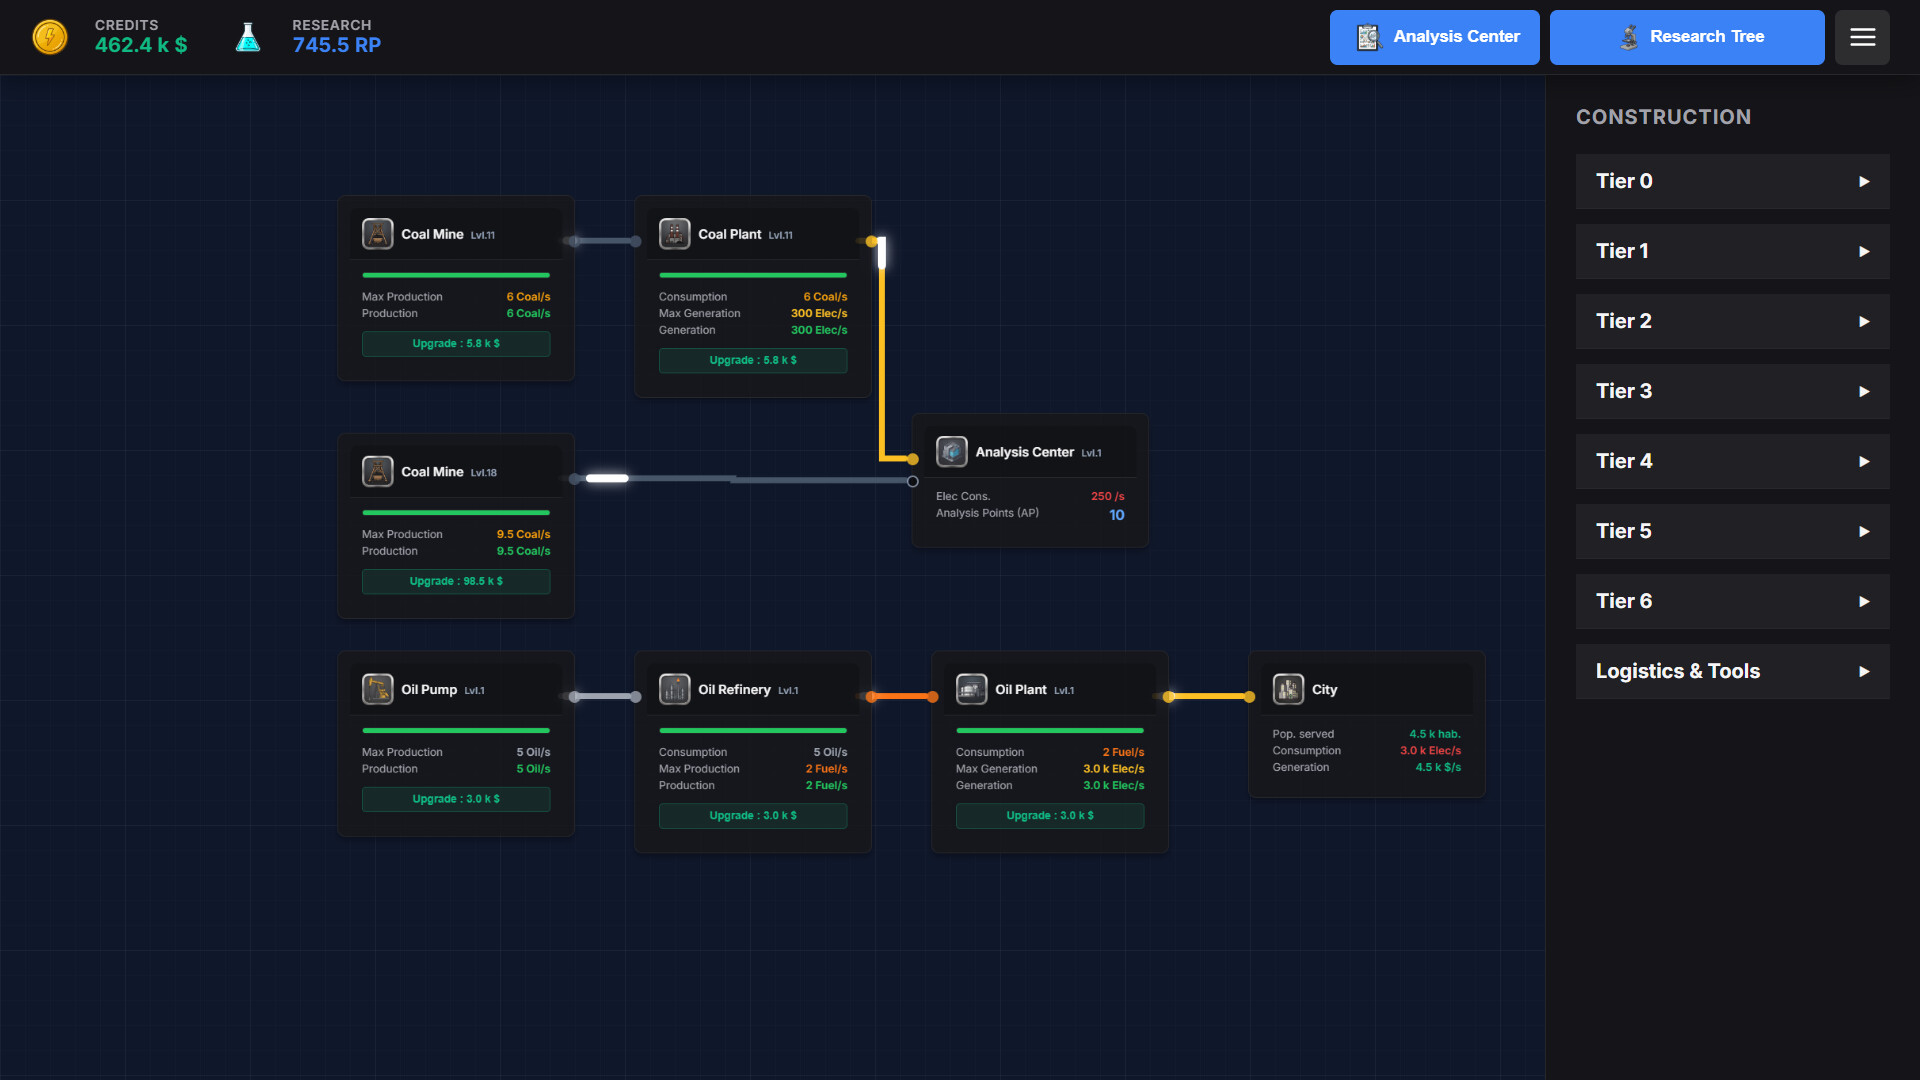Click the Coal Plant node icon
This screenshot has height=1080, width=1920.
[x=674, y=234]
